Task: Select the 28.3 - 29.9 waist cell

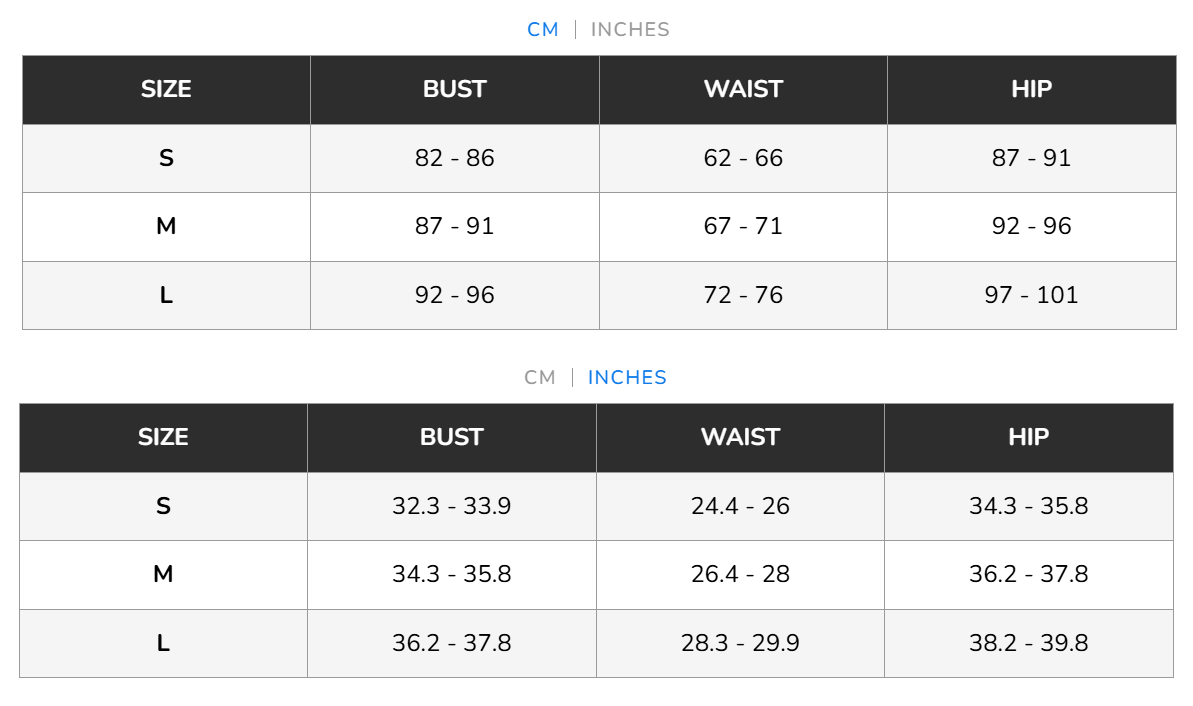Action: click(x=740, y=643)
